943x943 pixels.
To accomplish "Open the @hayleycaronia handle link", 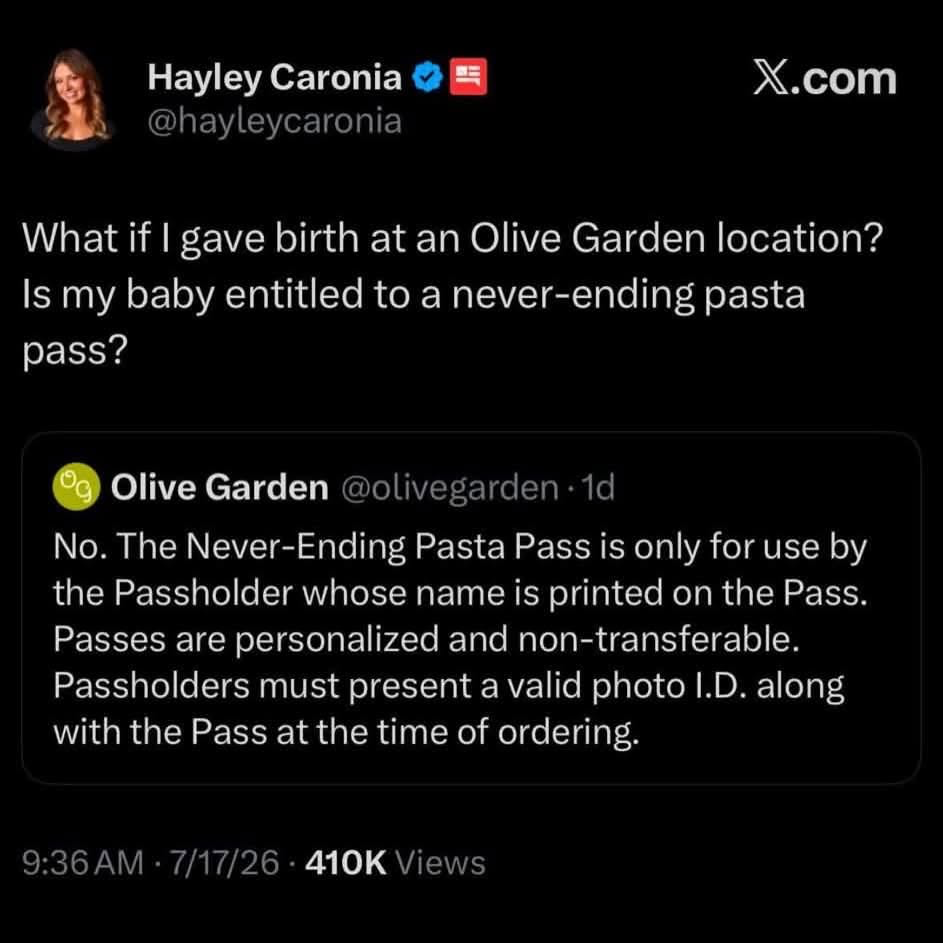I will coord(275,121).
